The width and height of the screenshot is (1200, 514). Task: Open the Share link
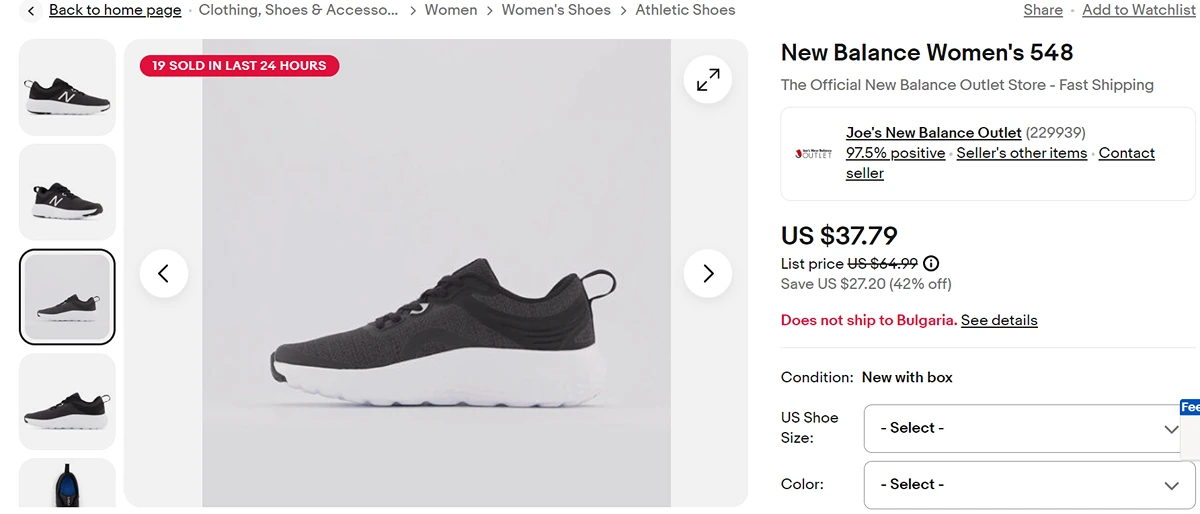pos(1043,10)
